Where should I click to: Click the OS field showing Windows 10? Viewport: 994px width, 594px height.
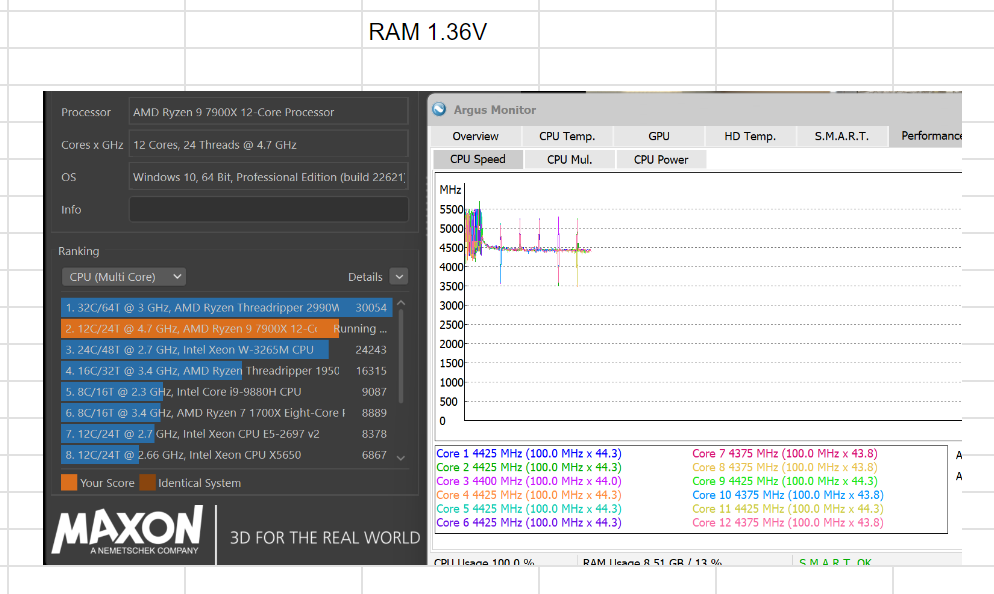[x=269, y=177]
